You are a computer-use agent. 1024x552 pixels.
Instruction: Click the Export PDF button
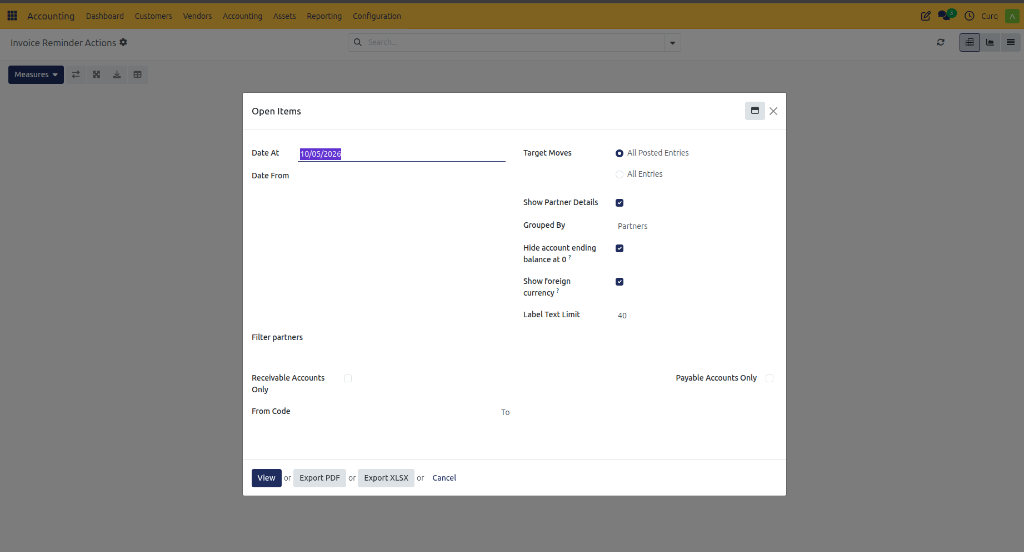(x=319, y=478)
